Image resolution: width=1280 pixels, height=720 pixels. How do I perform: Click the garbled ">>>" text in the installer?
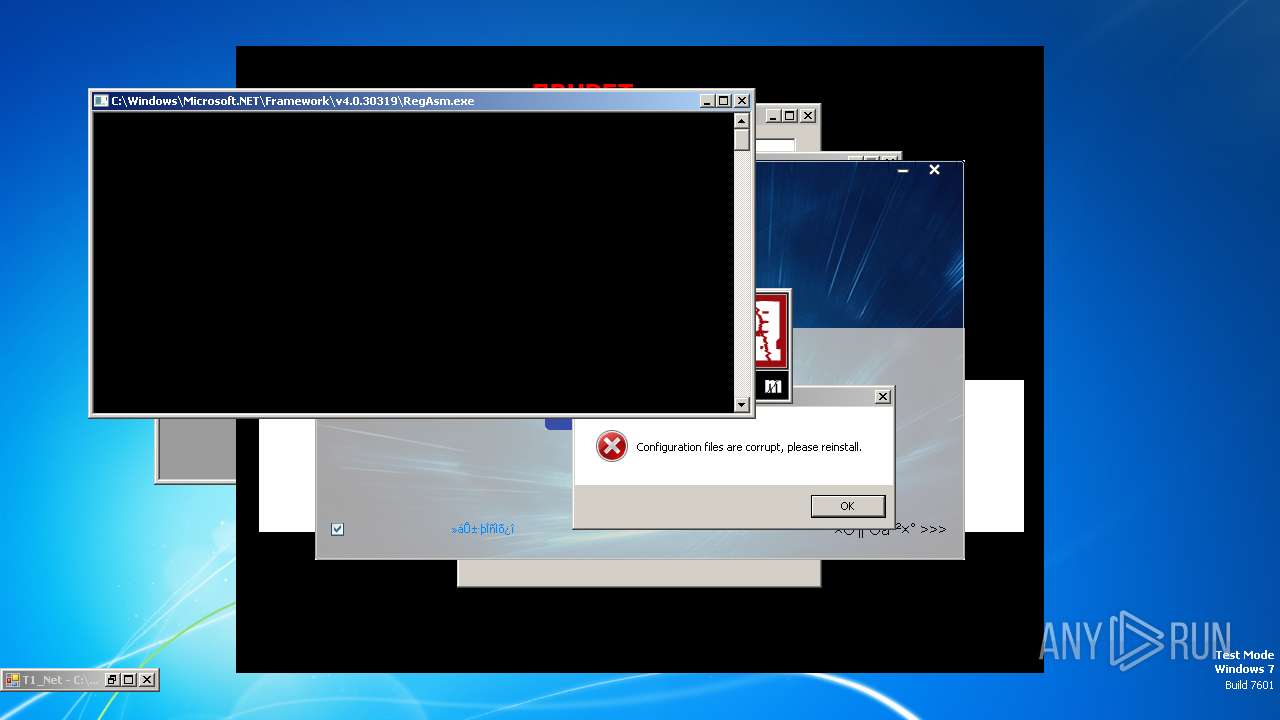point(890,529)
